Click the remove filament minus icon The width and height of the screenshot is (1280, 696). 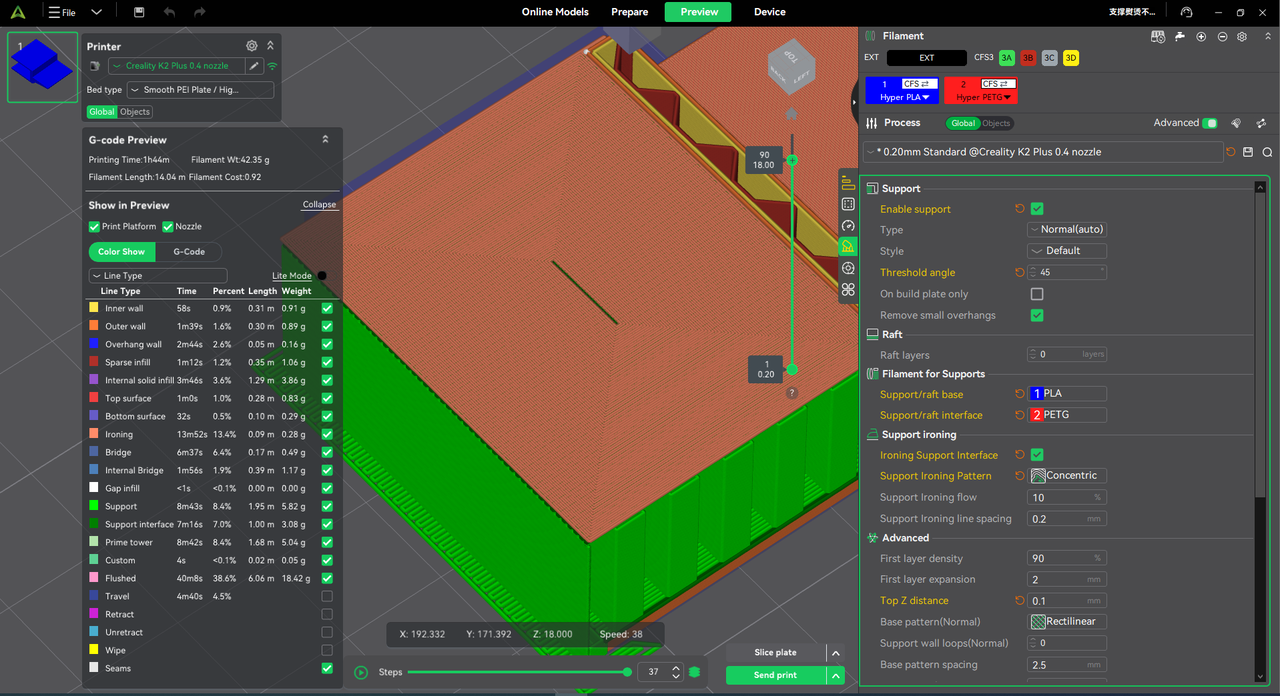[x=1222, y=36]
